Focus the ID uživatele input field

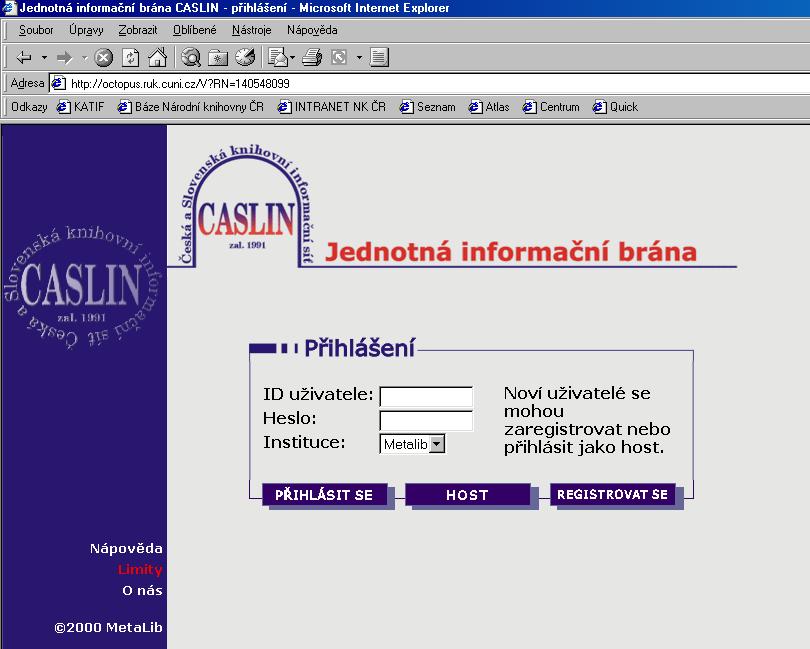(426, 397)
